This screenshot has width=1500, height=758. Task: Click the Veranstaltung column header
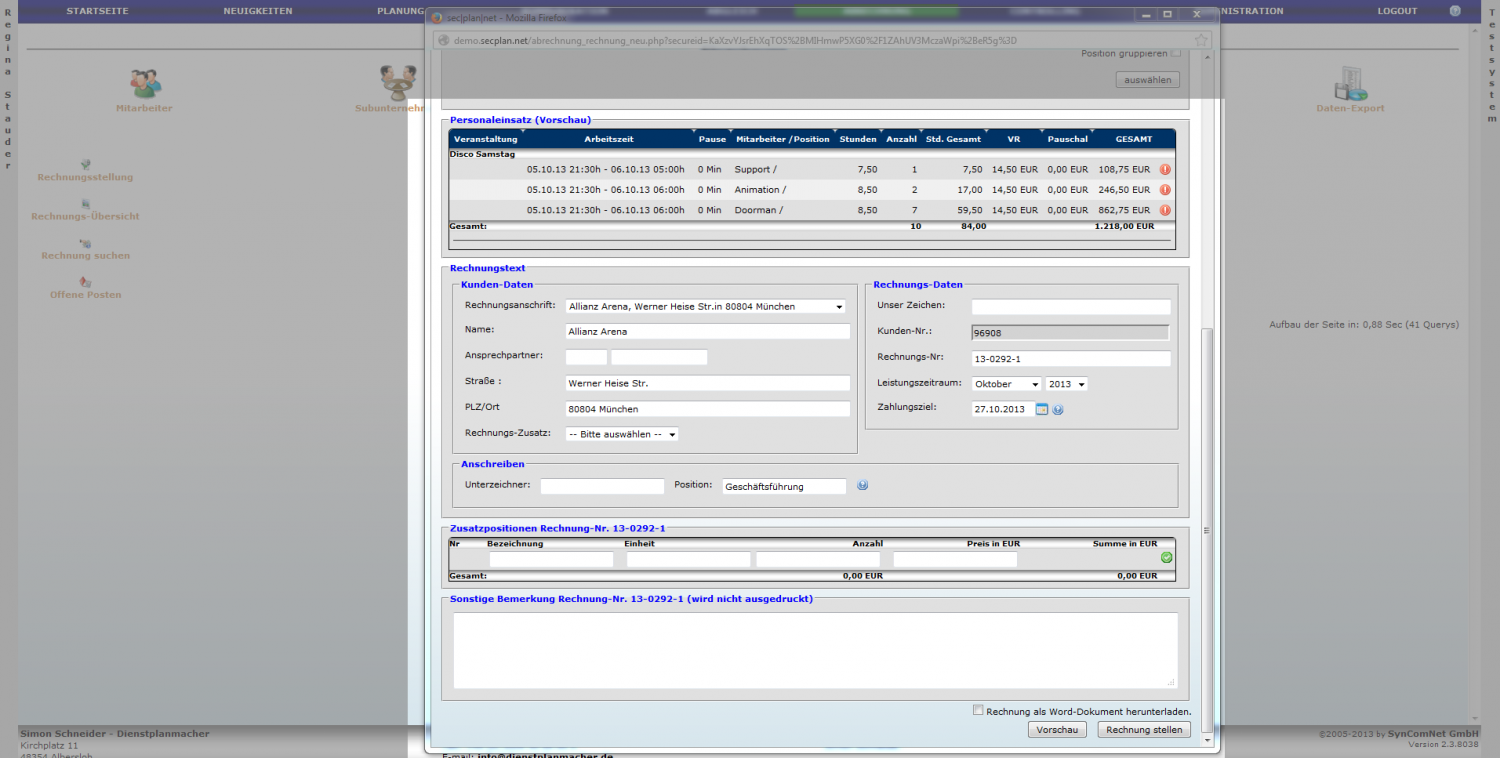[x=486, y=139]
